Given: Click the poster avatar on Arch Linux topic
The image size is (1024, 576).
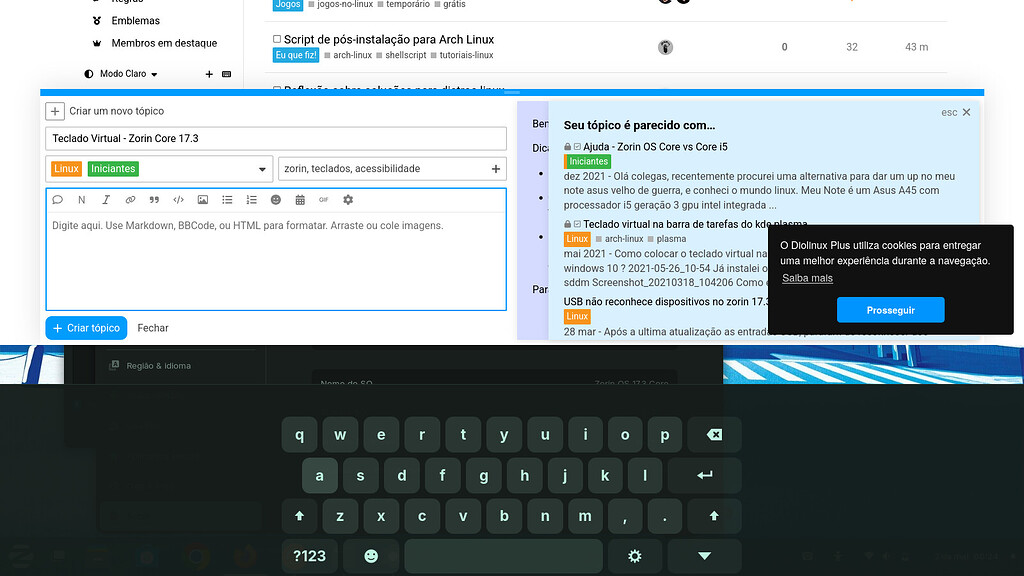Looking at the screenshot, I should click(665, 47).
